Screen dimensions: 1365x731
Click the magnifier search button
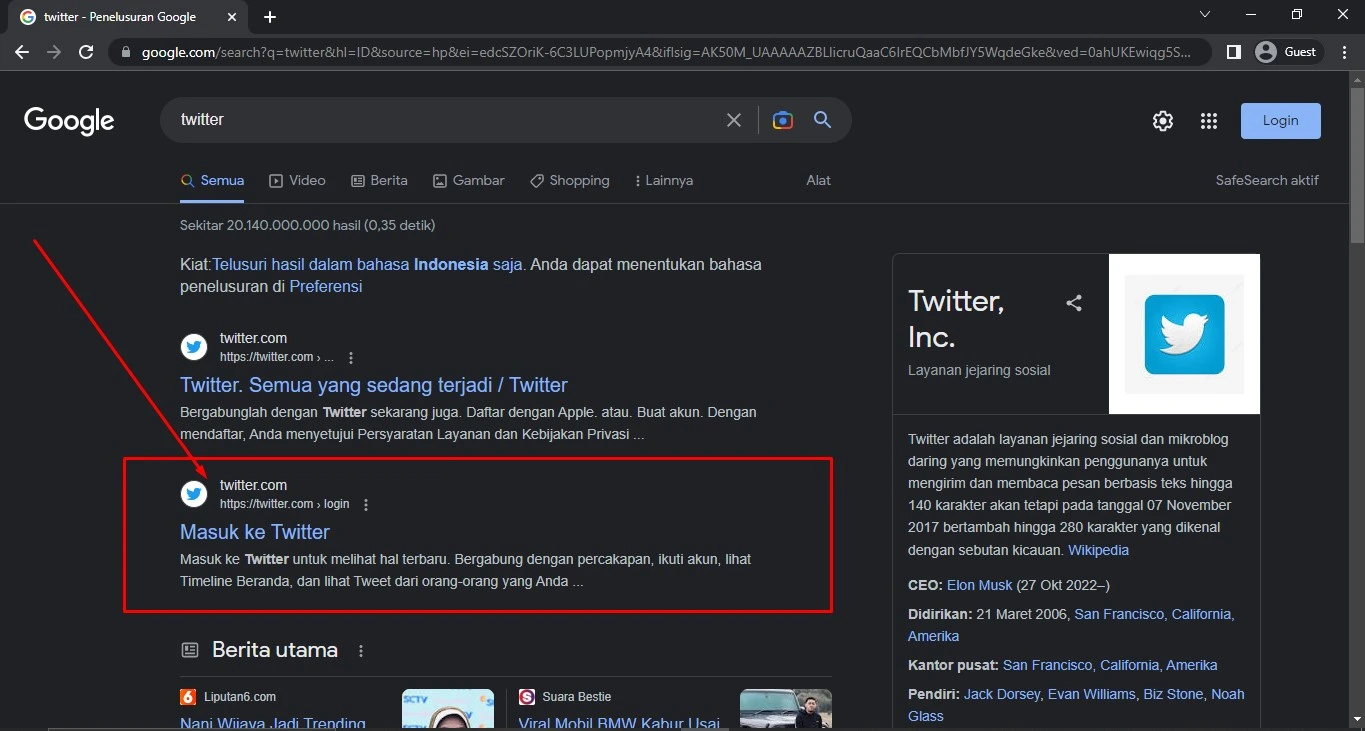pyautogui.click(x=823, y=120)
